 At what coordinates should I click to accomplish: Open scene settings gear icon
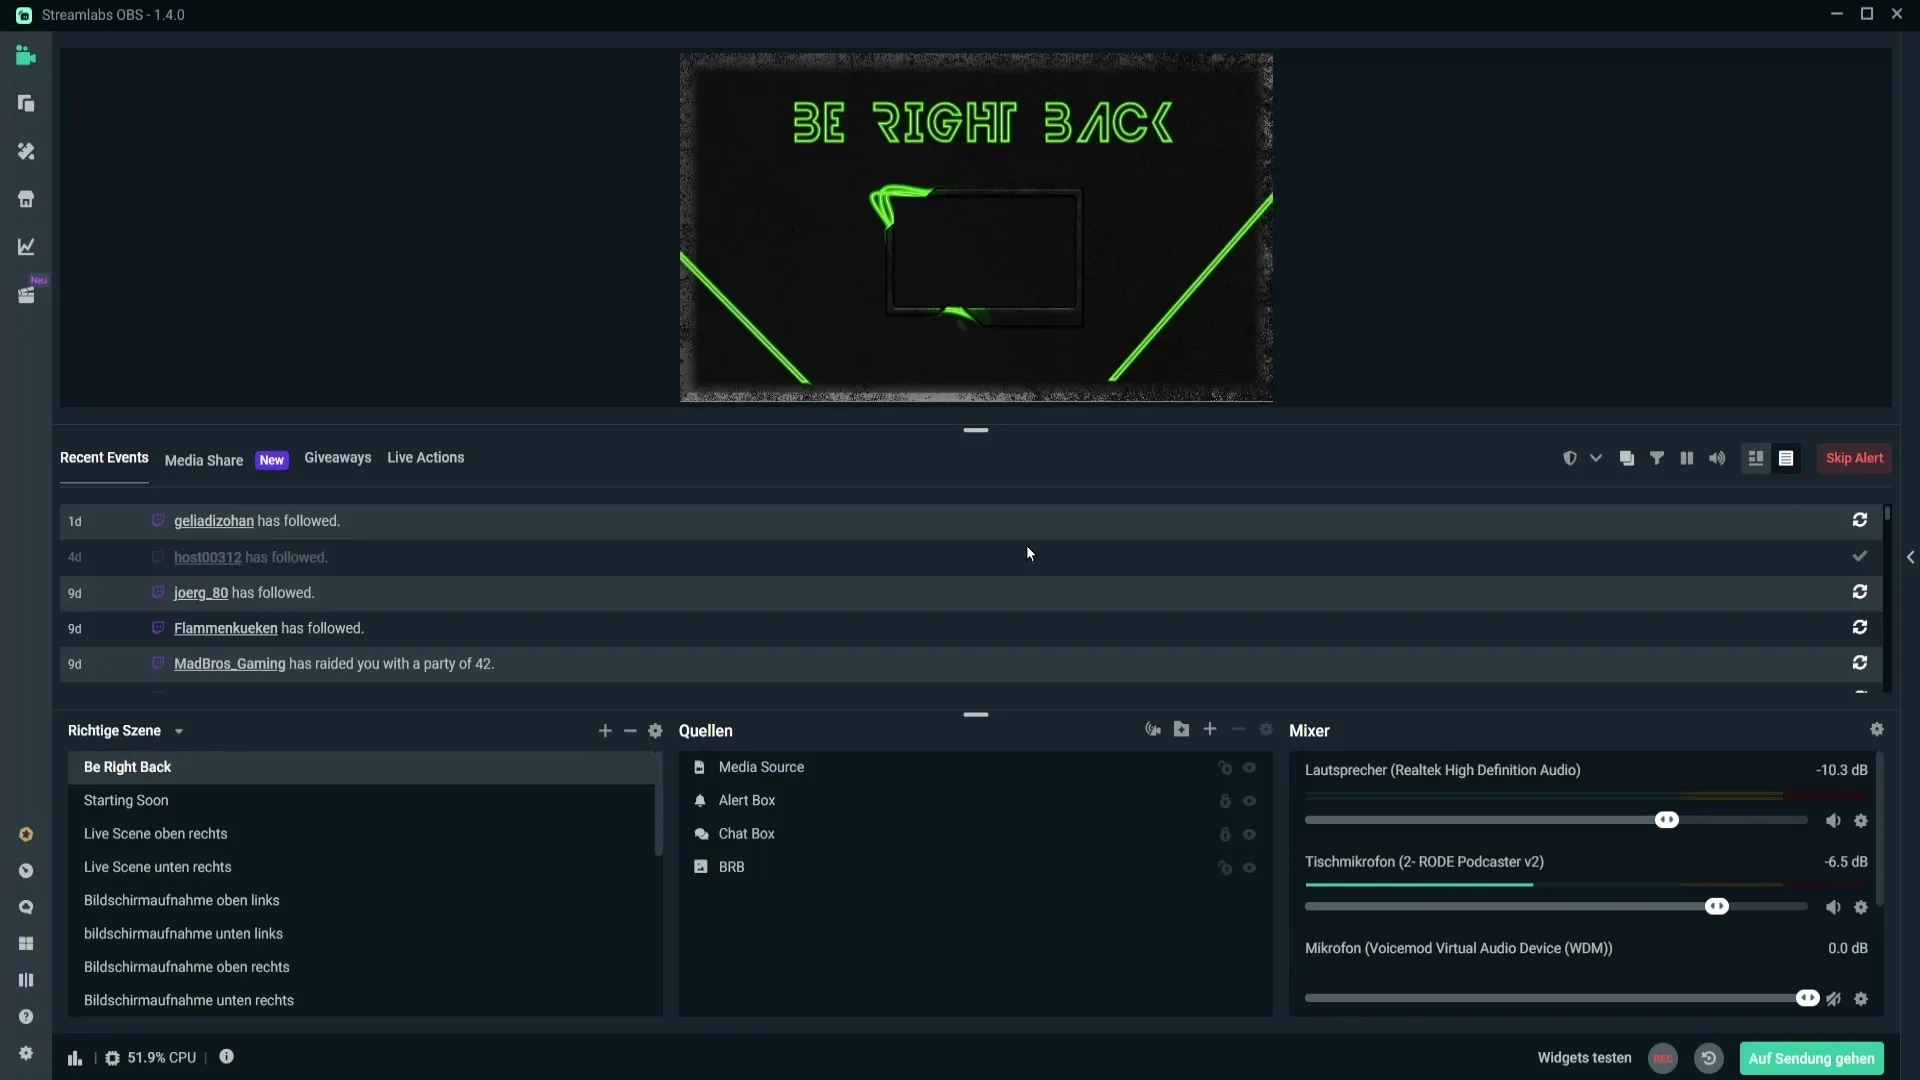coord(655,731)
